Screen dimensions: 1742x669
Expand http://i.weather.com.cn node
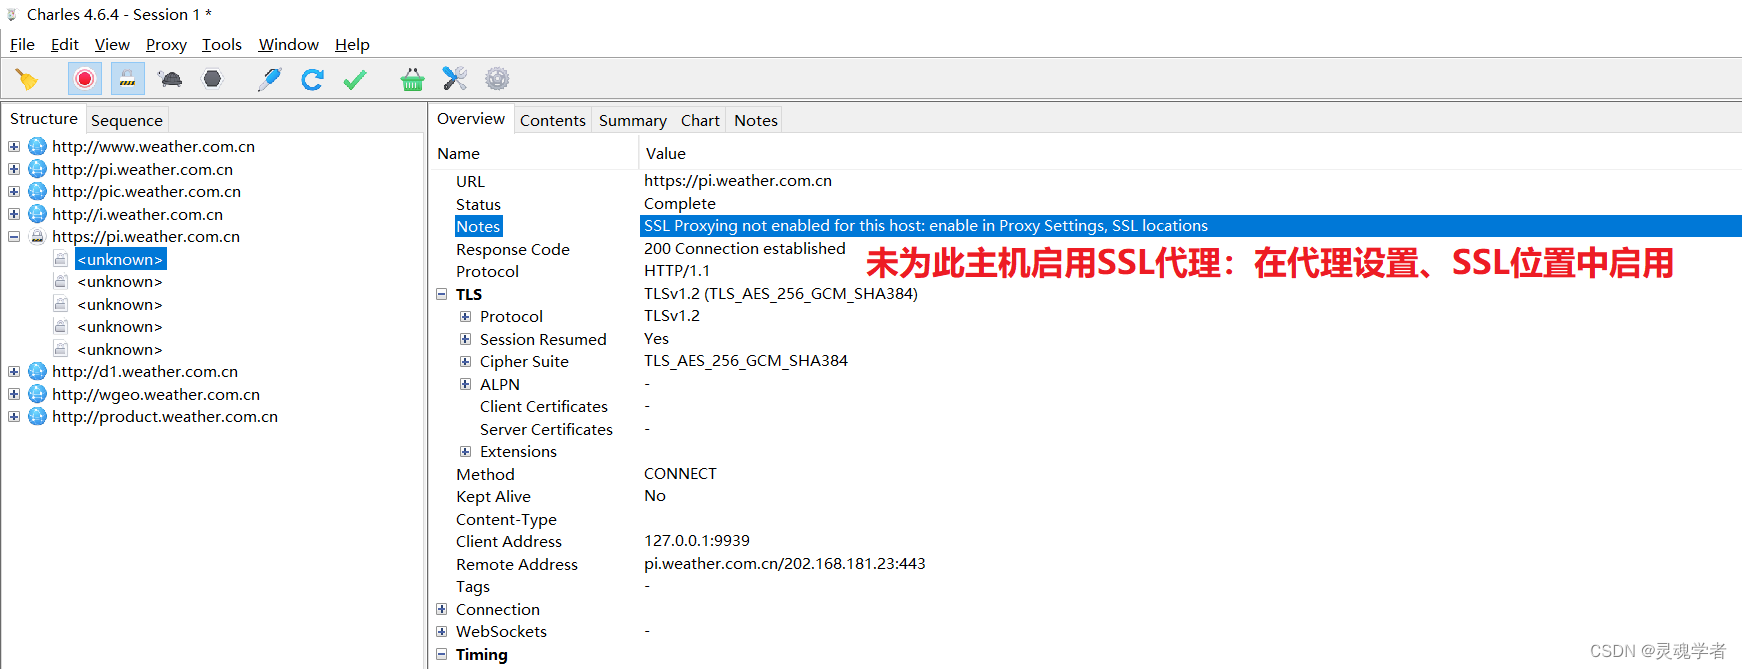click(x=14, y=214)
